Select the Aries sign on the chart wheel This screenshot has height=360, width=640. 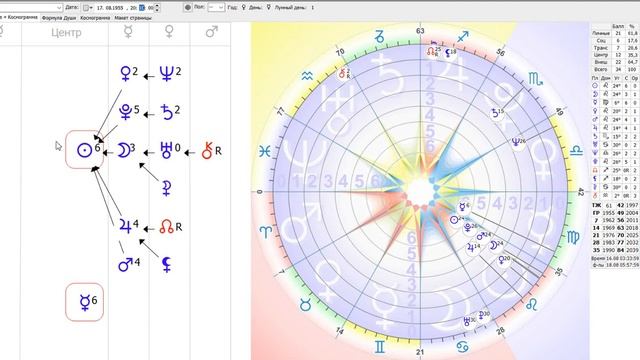[x=266, y=232]
